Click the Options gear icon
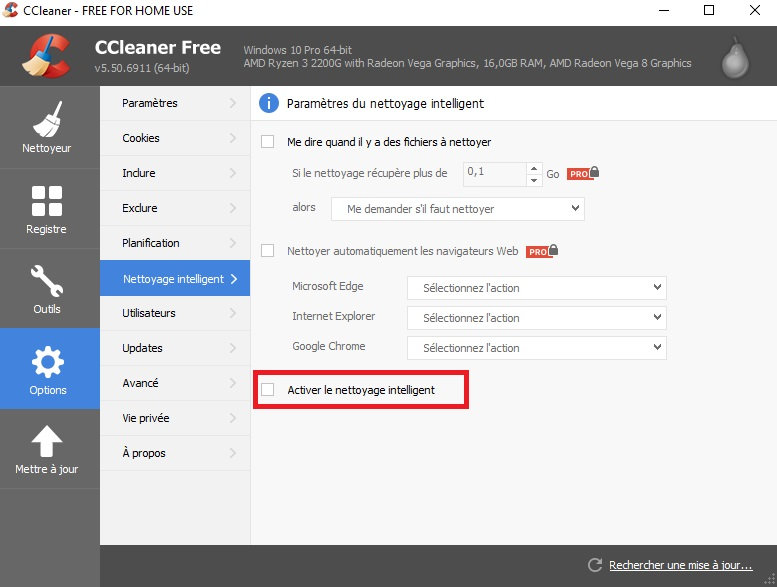This screenshot has height=587, width=777. [x=48, y=361]
